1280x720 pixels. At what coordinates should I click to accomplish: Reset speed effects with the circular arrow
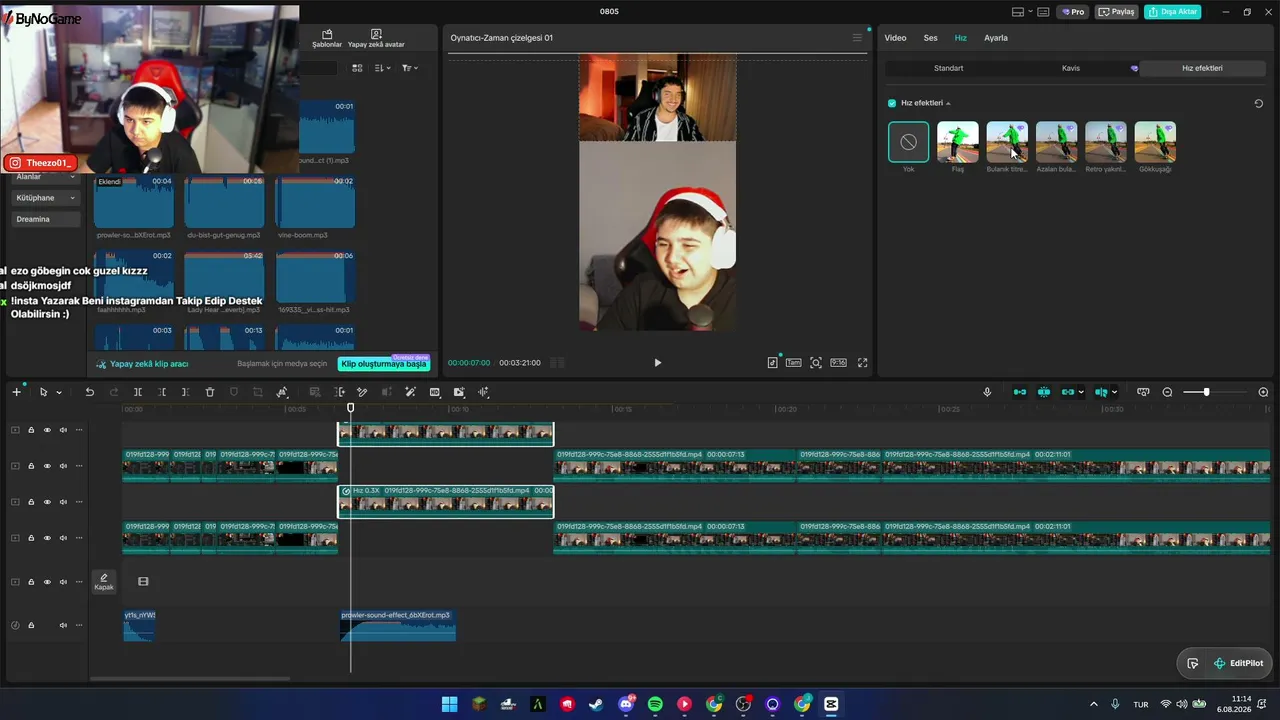[x=1259, y=103]
